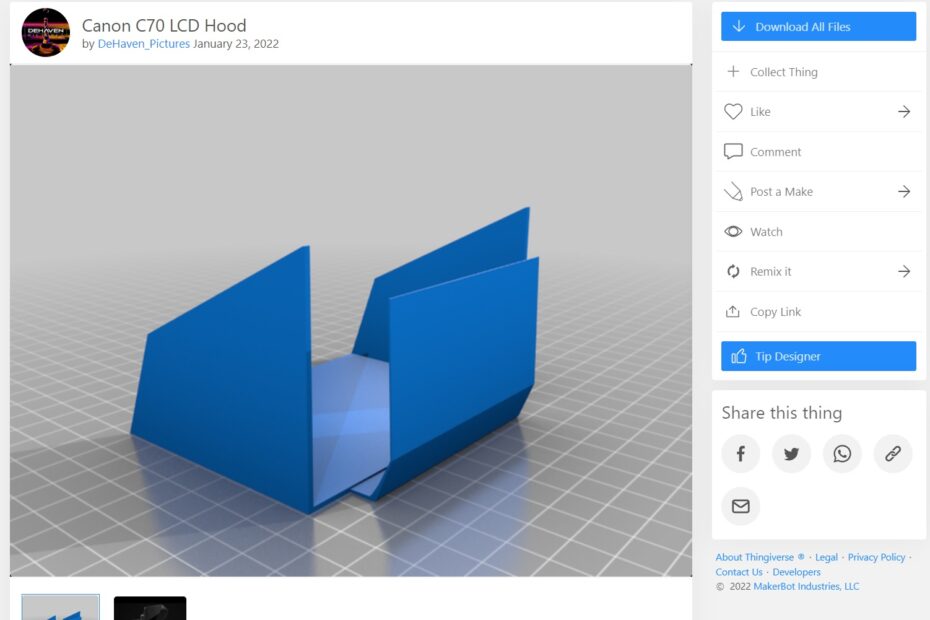The width and height of the screenshot is (930, 620).
Task: Click the speech bubble Comment icon
Action: [x=733, y=151]
